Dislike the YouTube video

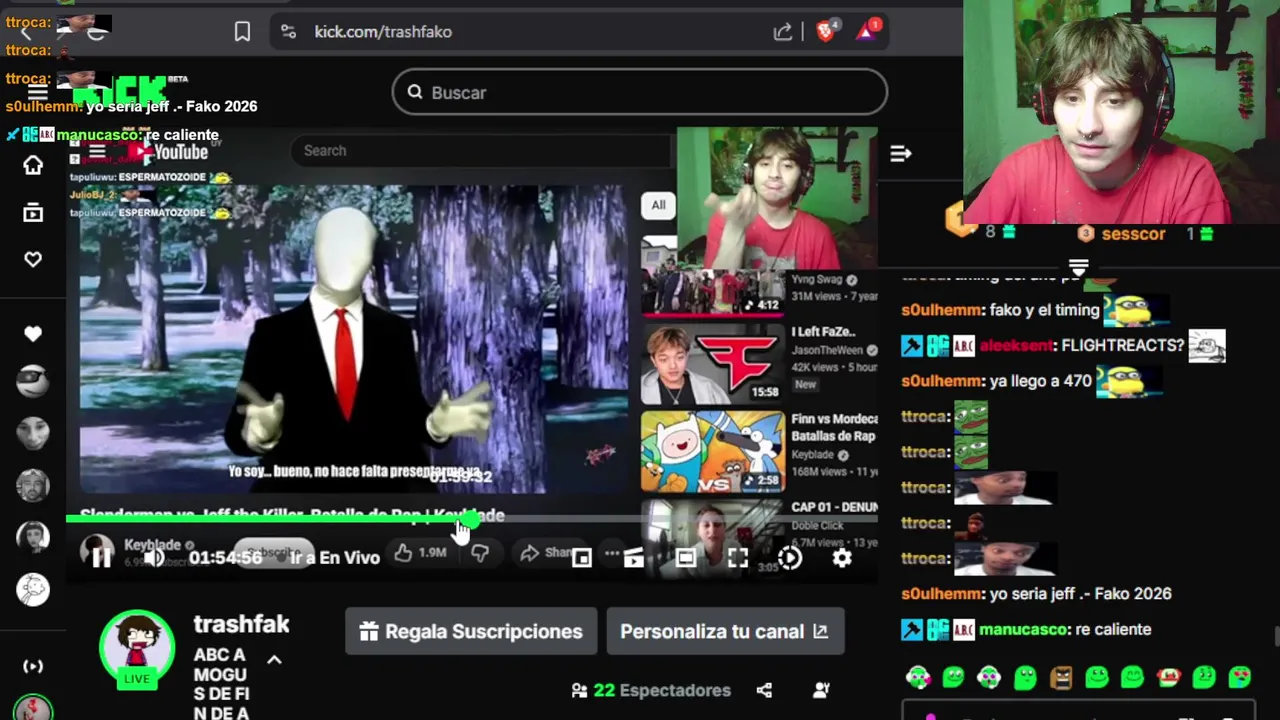[480, 553]
